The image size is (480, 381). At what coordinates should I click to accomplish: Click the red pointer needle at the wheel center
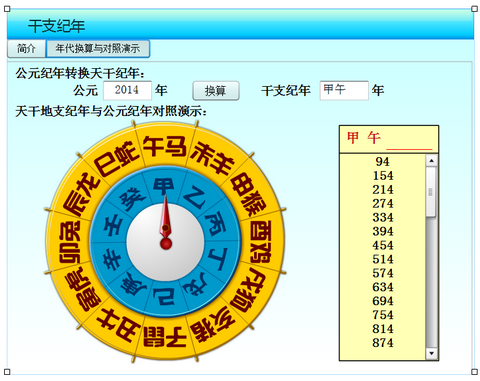[166, 222]
